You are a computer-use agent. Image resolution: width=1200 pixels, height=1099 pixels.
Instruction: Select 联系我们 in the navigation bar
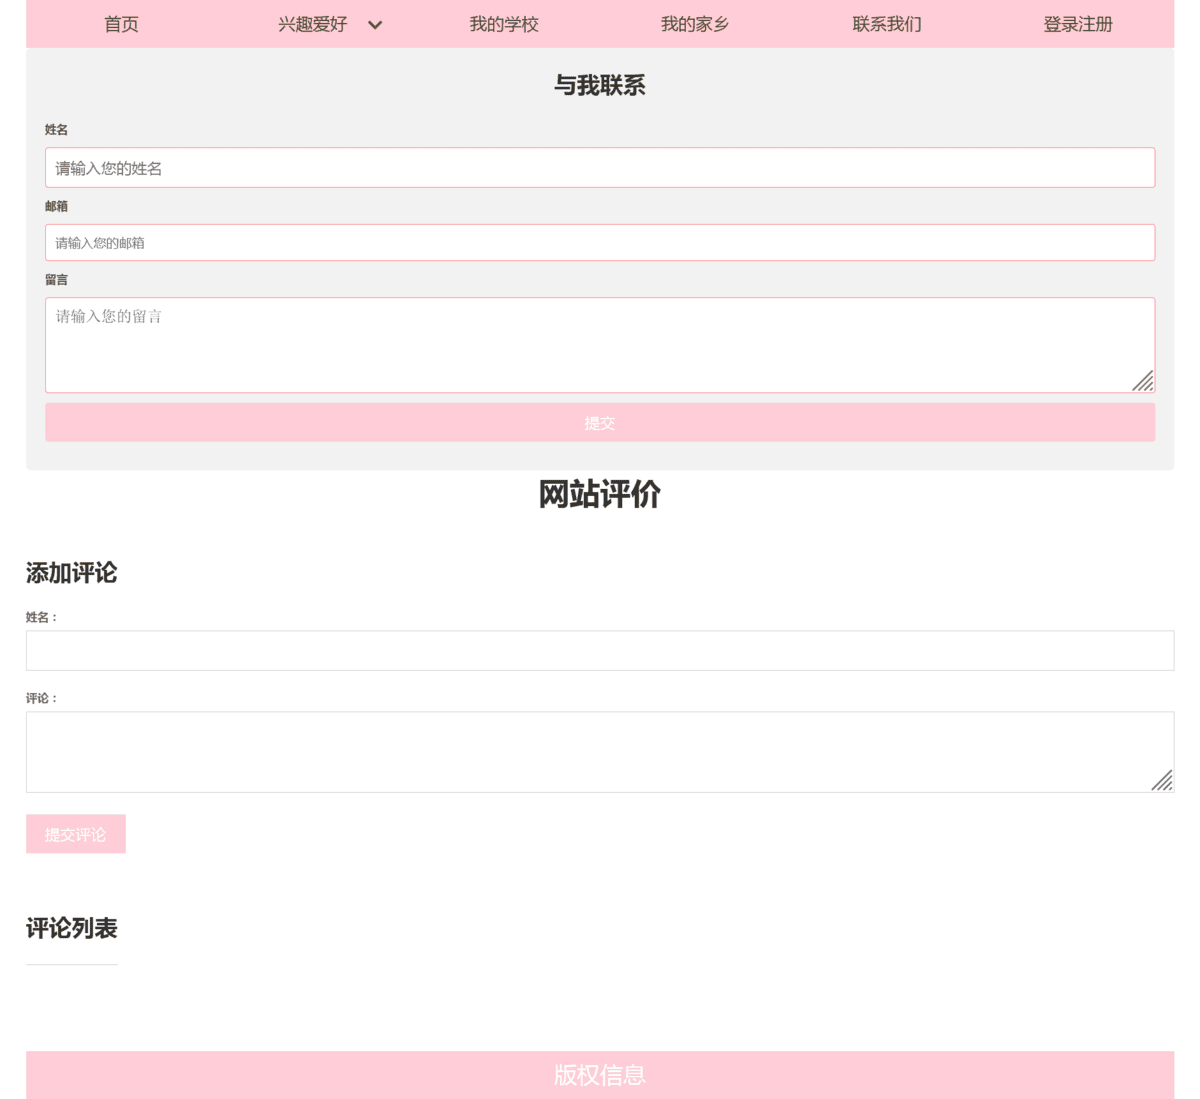[887, 24]
